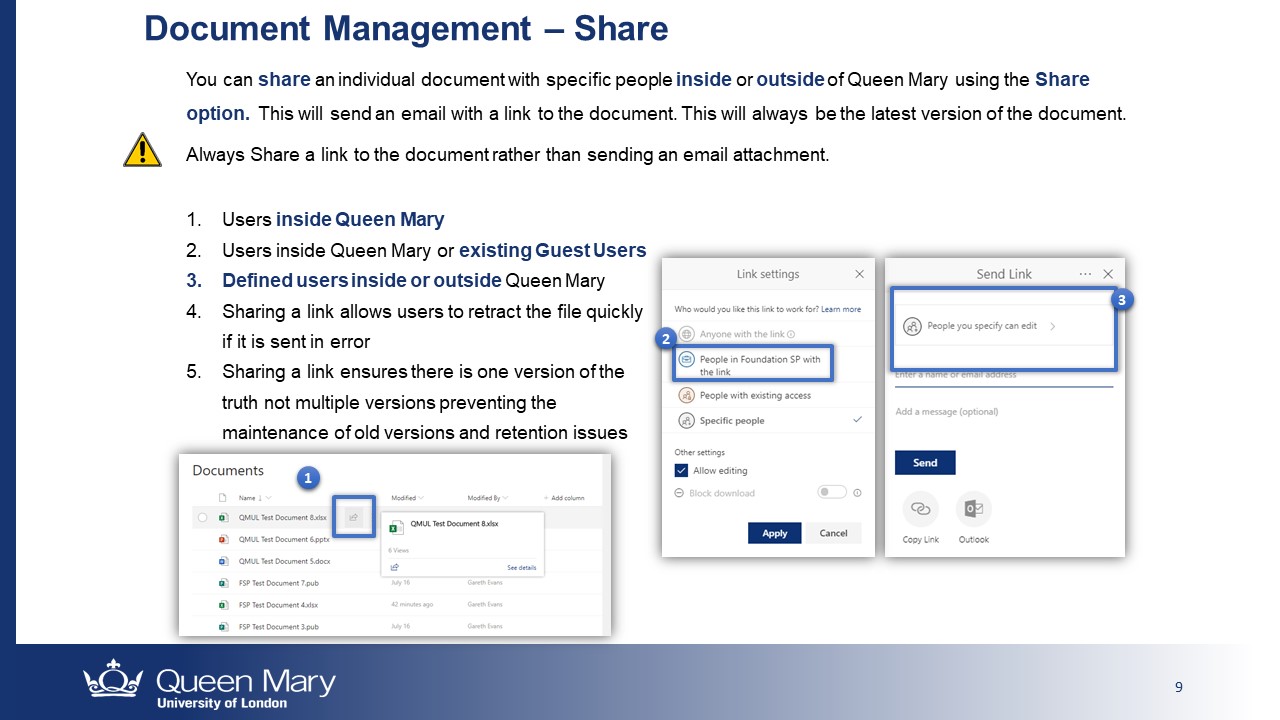Click the info icon beside Block download toggle
The width and height of the screenshot is (1280, 720).
857,492
